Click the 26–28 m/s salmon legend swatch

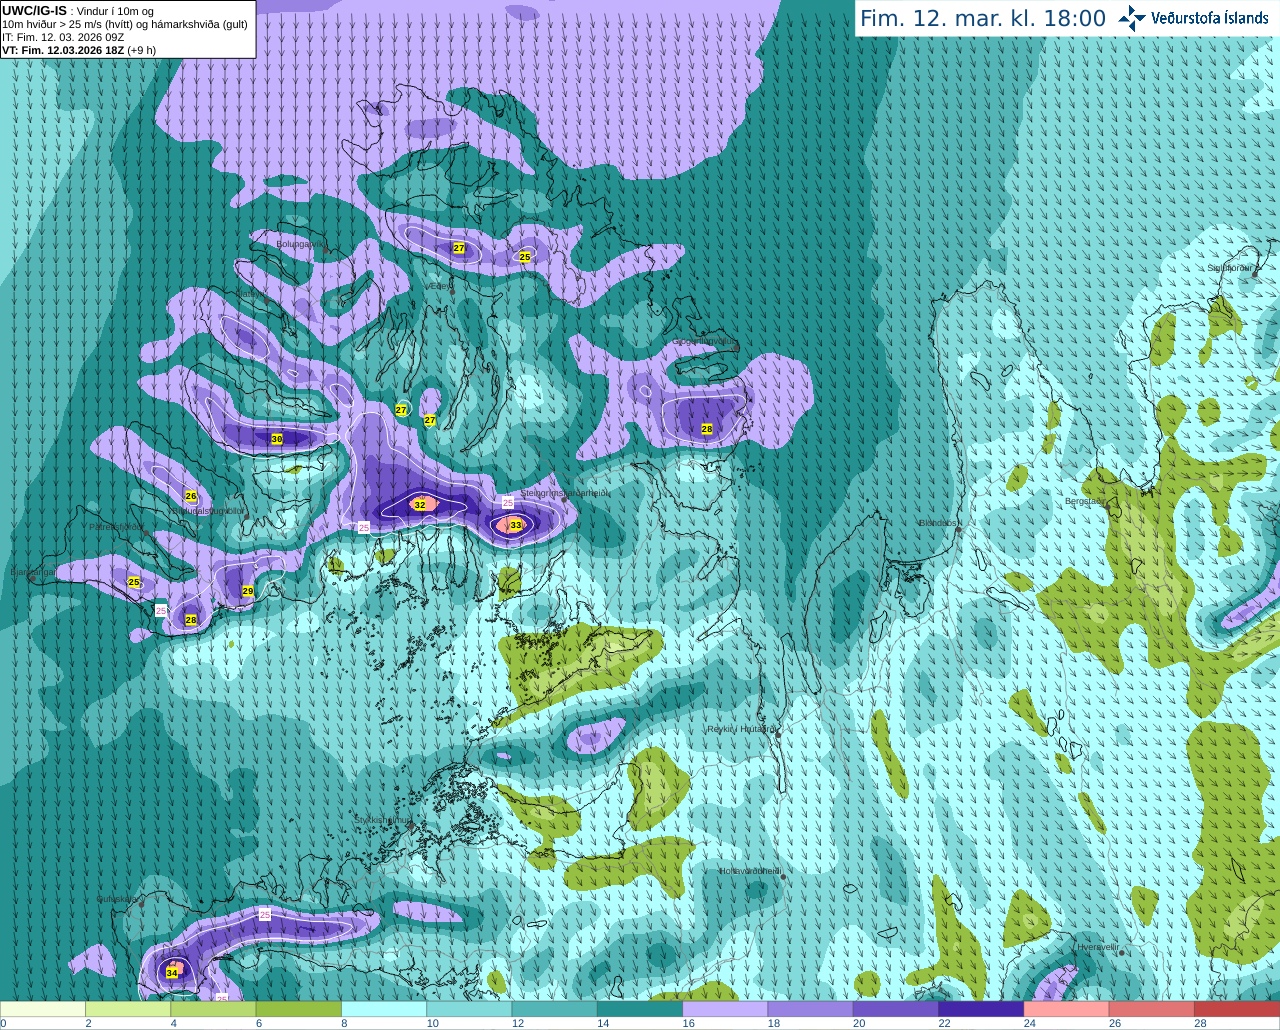[1152, 1009]
